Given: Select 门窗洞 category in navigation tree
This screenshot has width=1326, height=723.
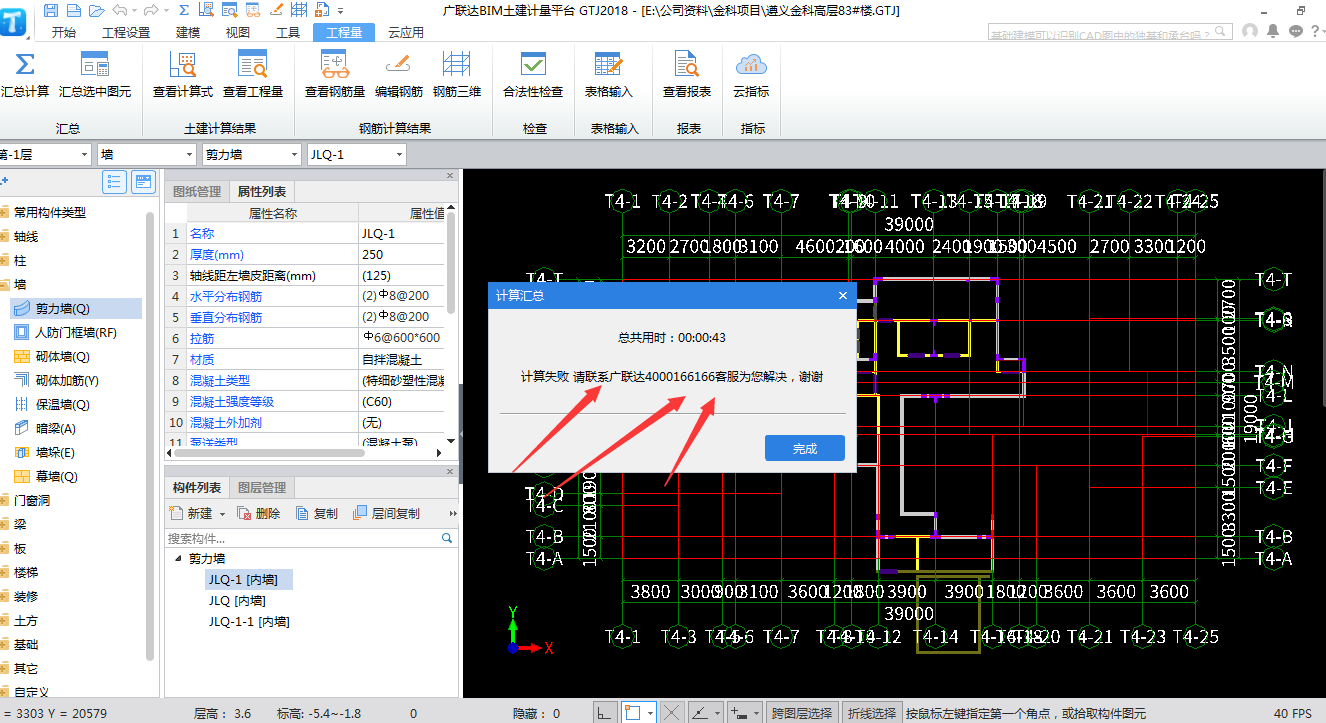Looking at the screenshot, I should coord(32,501).
